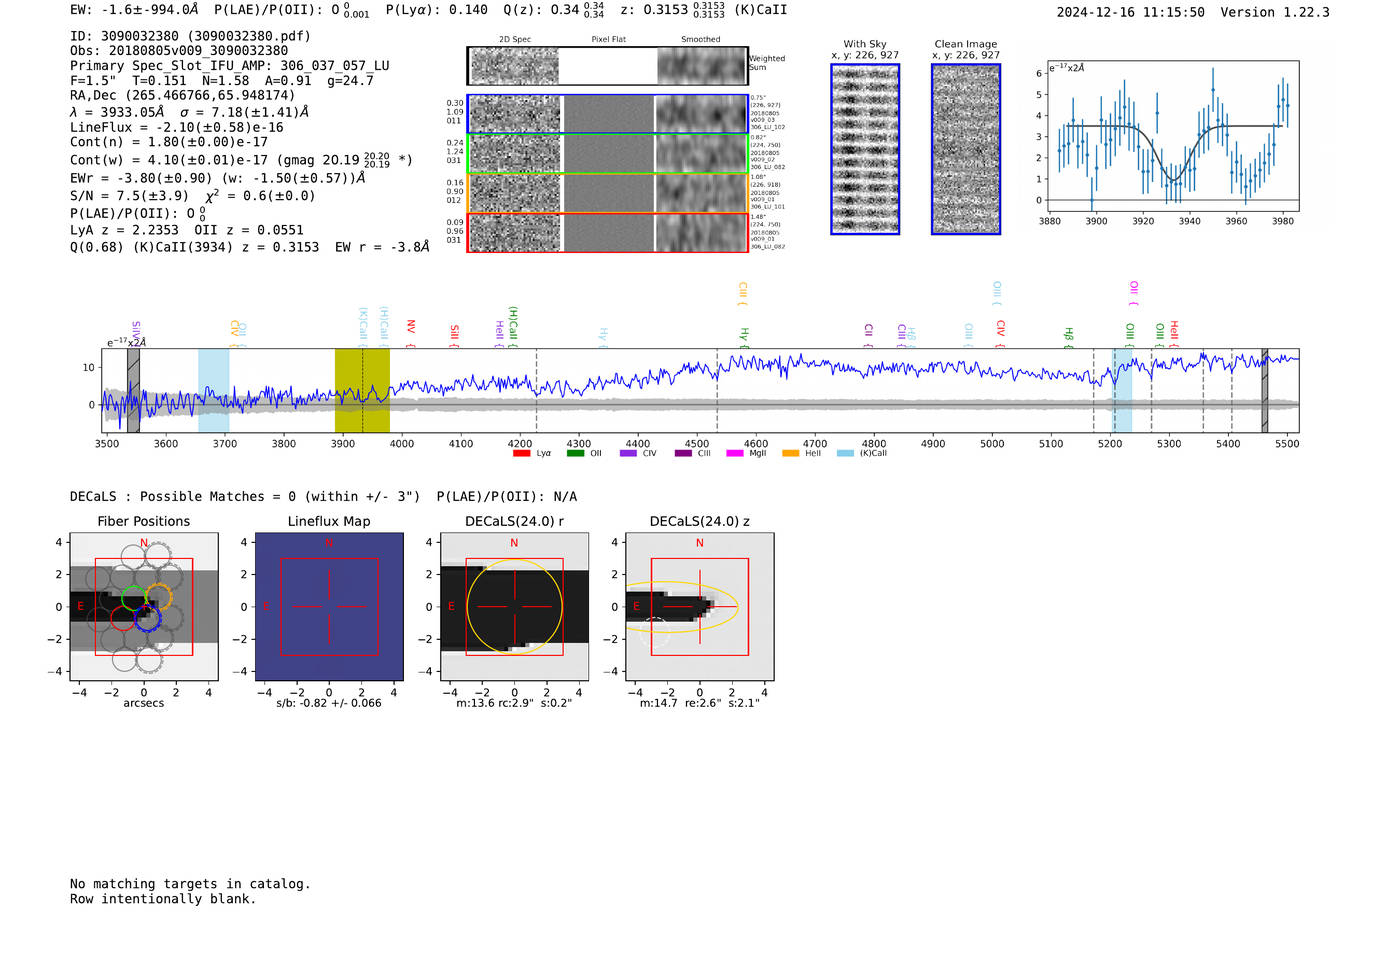The height and width of the screenshot is (953, 1400).
Task: Click the LyA z = 2.2353 text
Action: click(125, 230)
